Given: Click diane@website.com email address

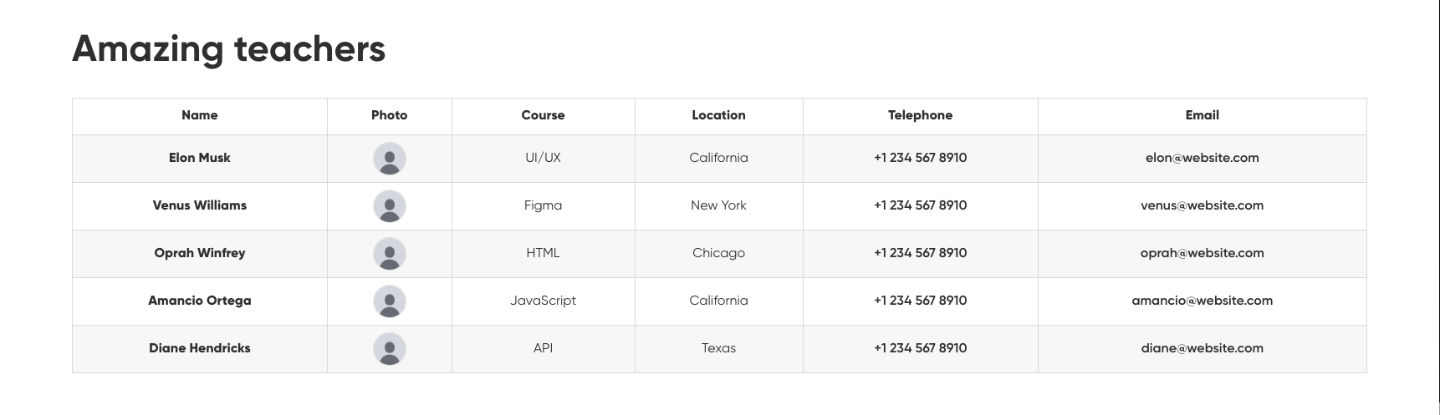Looking at the screenshot, I should pyautogui.click(x=1202, y=349).
